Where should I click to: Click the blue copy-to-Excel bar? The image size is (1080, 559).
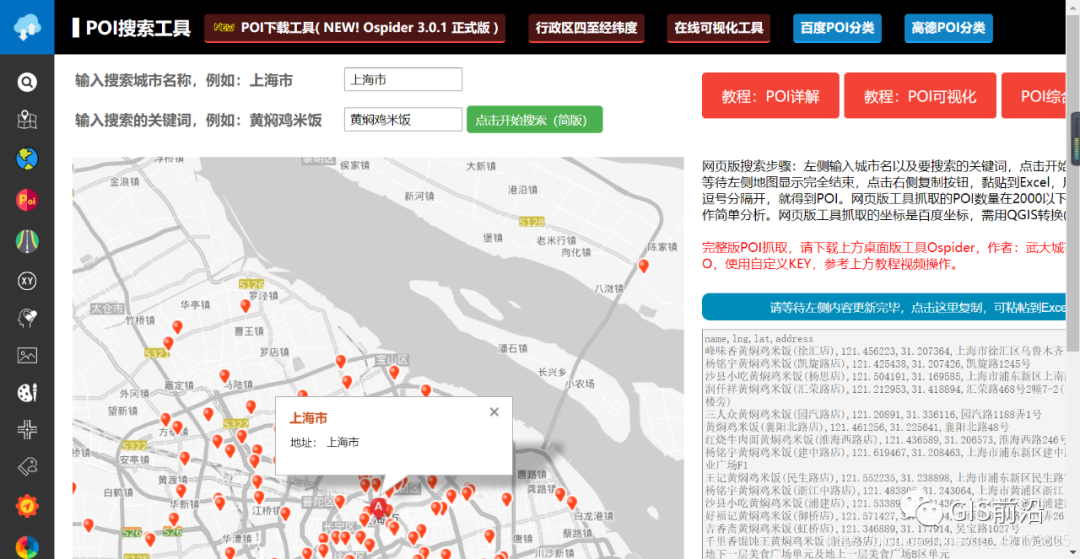coord(885,307)
